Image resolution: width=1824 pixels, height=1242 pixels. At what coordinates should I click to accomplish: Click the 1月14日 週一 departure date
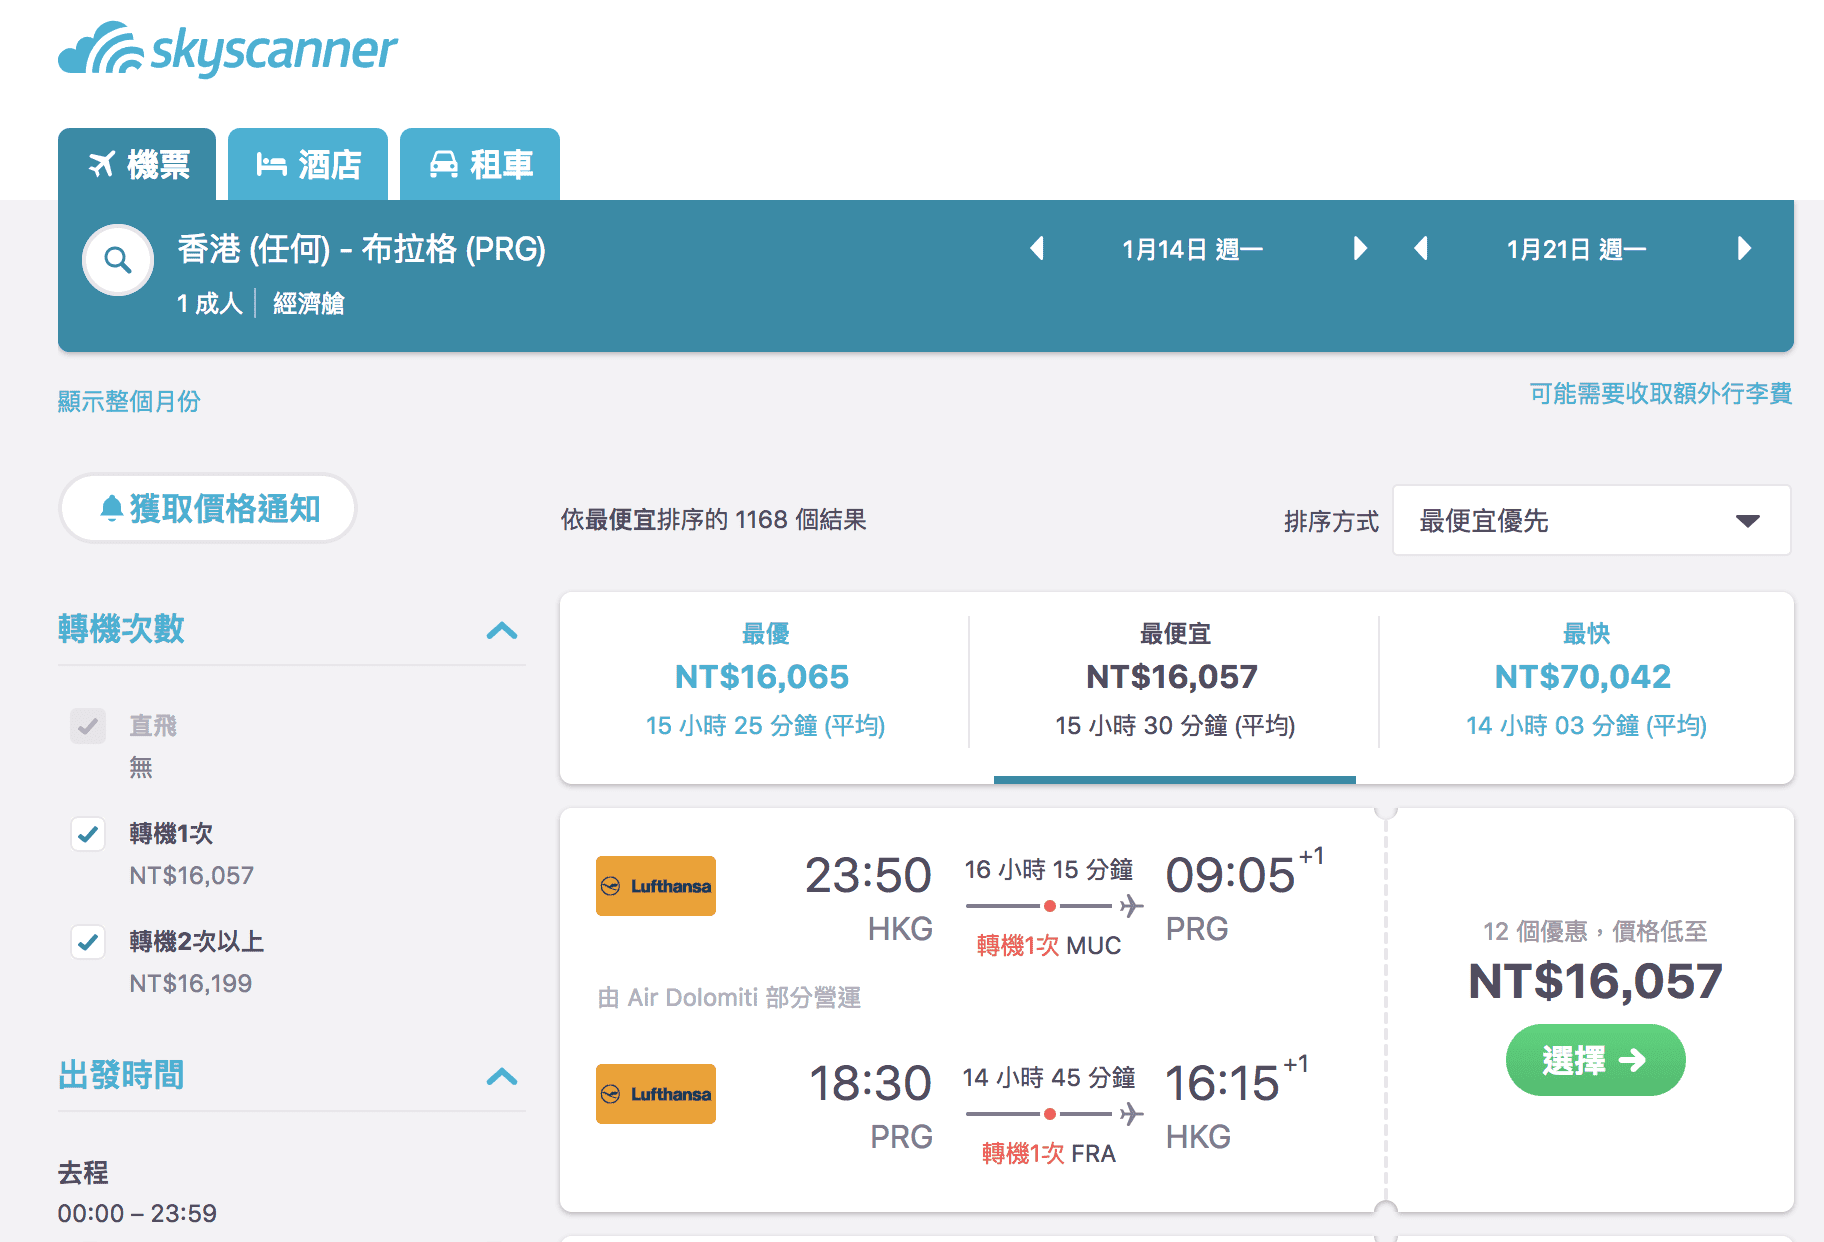tap(1192, 249)
